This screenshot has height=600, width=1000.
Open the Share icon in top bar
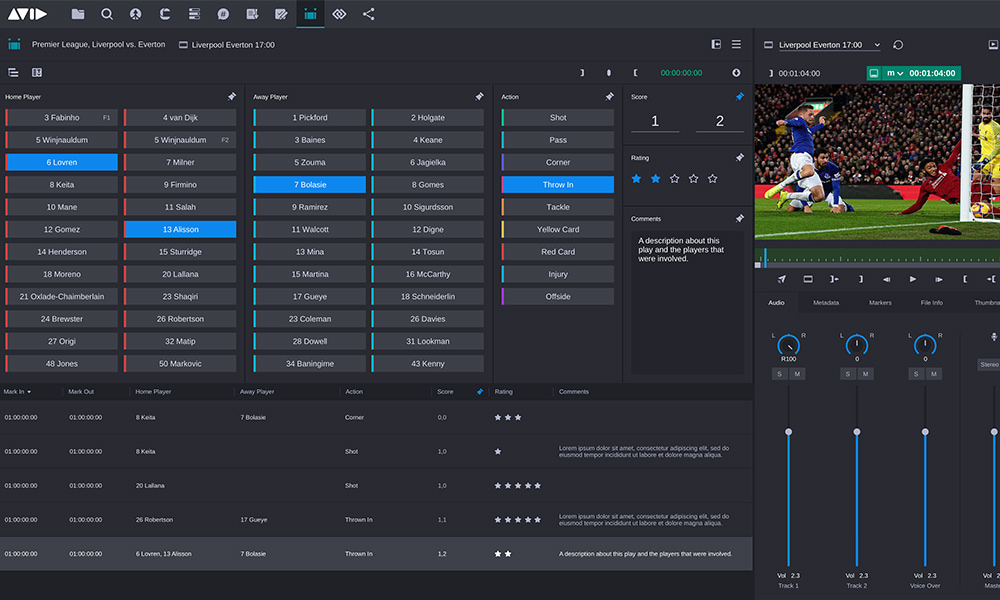point(369,14)
